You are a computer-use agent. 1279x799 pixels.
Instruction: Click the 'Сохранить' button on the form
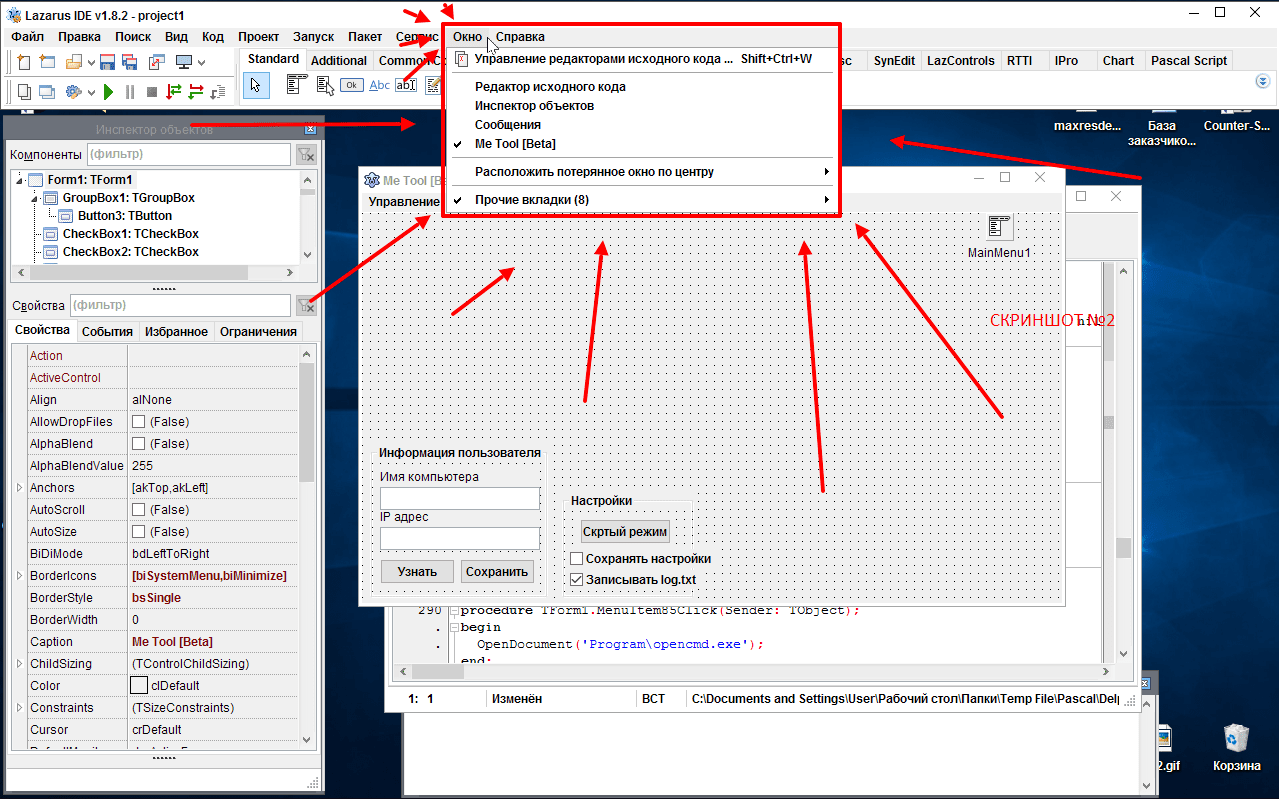(x=497, y=572)
